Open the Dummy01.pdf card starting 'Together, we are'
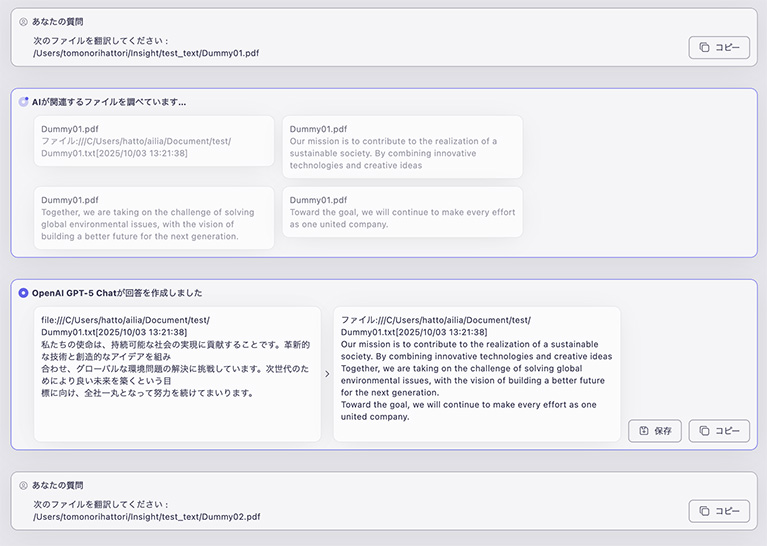The width and height of the screenshot is (767, 546). pyautogui.click(x=154, y=218)
